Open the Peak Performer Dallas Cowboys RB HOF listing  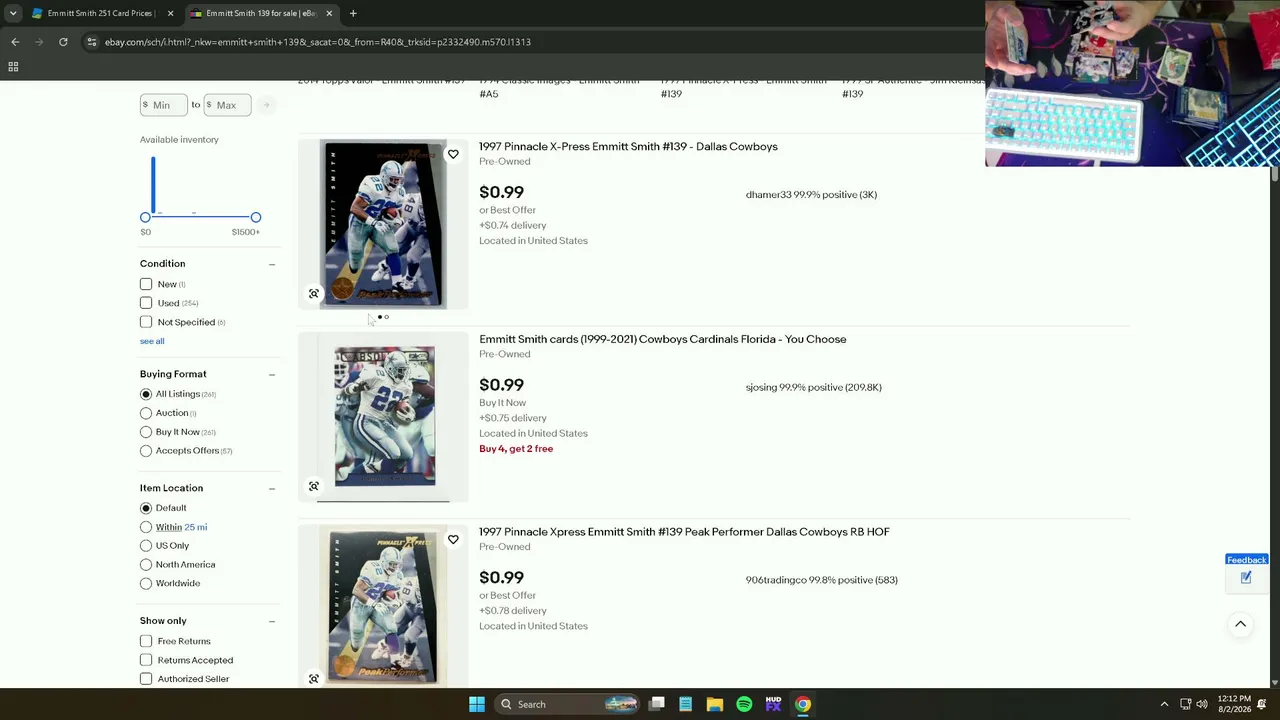(x=684, y=532)
